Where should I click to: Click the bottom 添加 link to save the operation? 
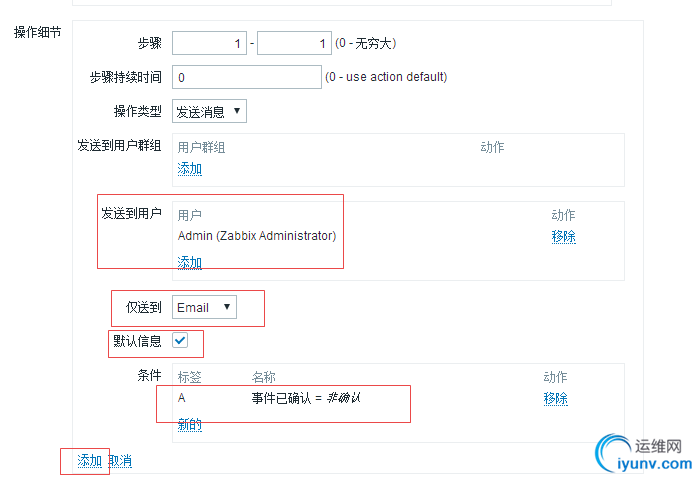pyautogui.click(x=90, y=460)
